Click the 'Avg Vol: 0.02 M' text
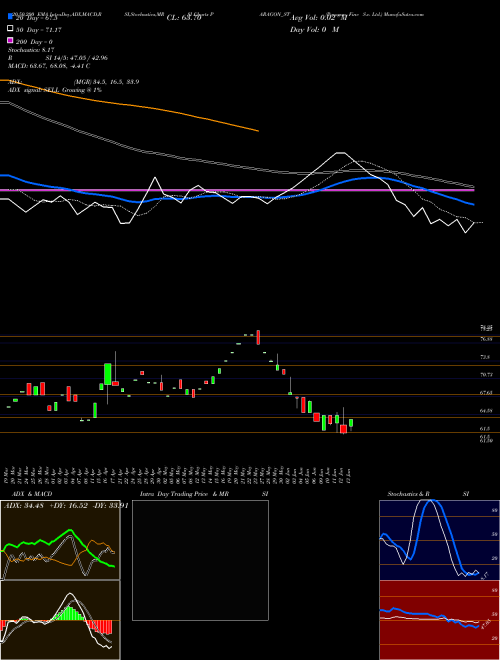The height and width of the screenshot is (660, 500). click(x=318, y=18)
